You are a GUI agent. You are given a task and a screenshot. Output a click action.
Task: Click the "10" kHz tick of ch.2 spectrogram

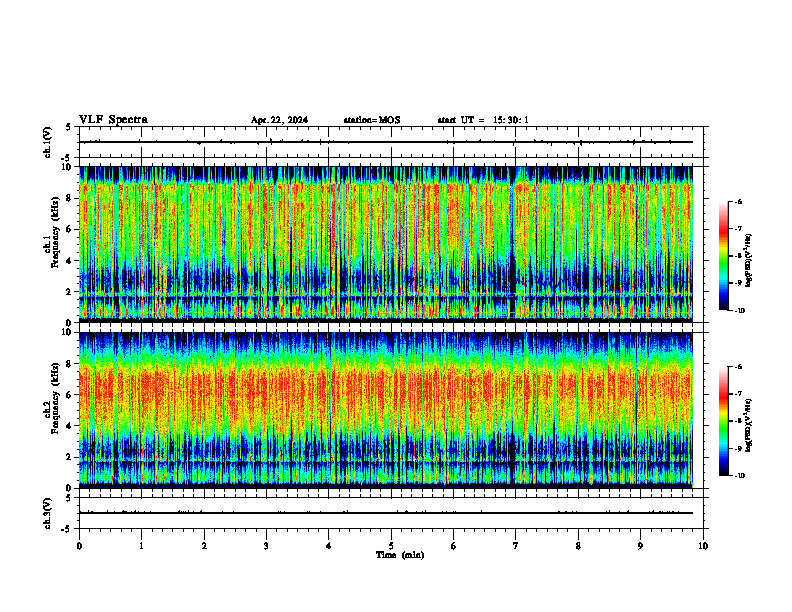click(x=68, y=332)
